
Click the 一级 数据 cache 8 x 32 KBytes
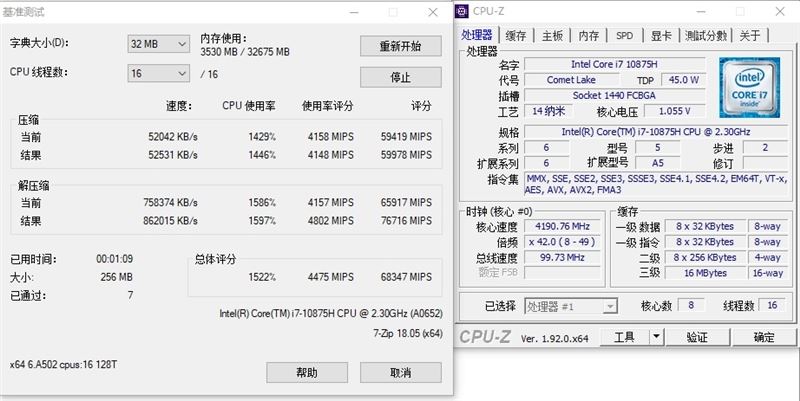[705, 227]
